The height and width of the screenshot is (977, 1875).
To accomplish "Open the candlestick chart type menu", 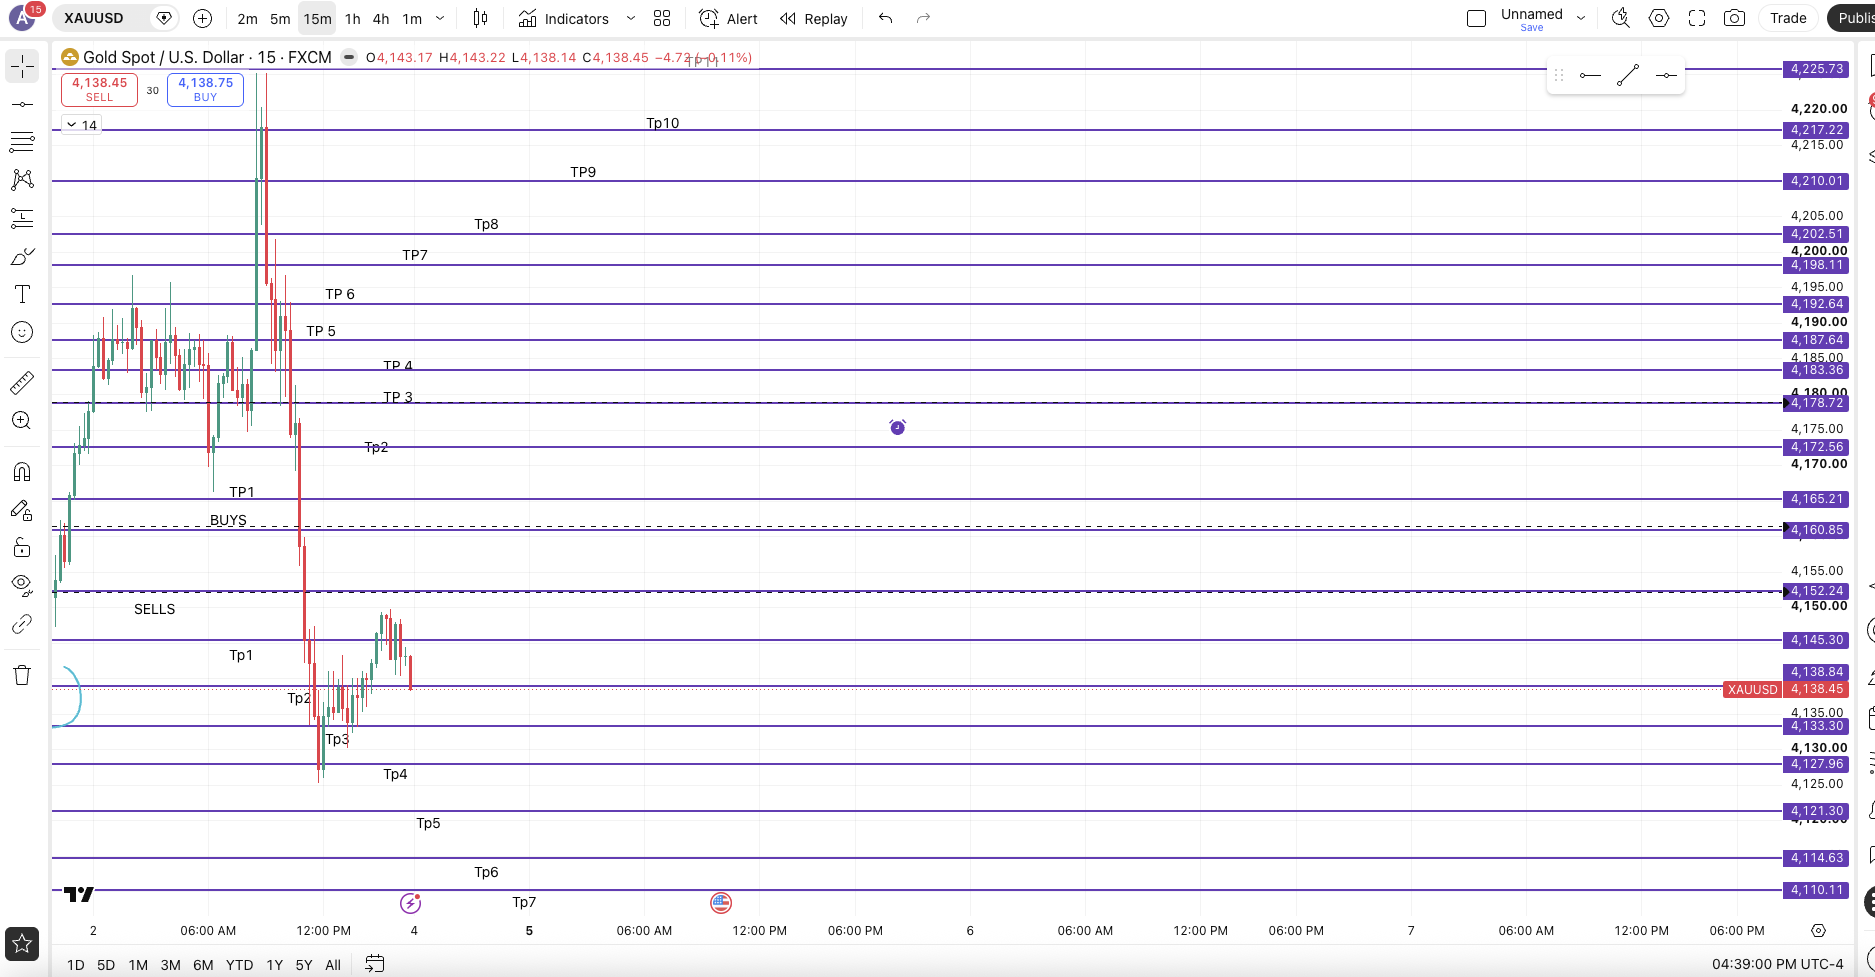I will [x=480, y=18].
